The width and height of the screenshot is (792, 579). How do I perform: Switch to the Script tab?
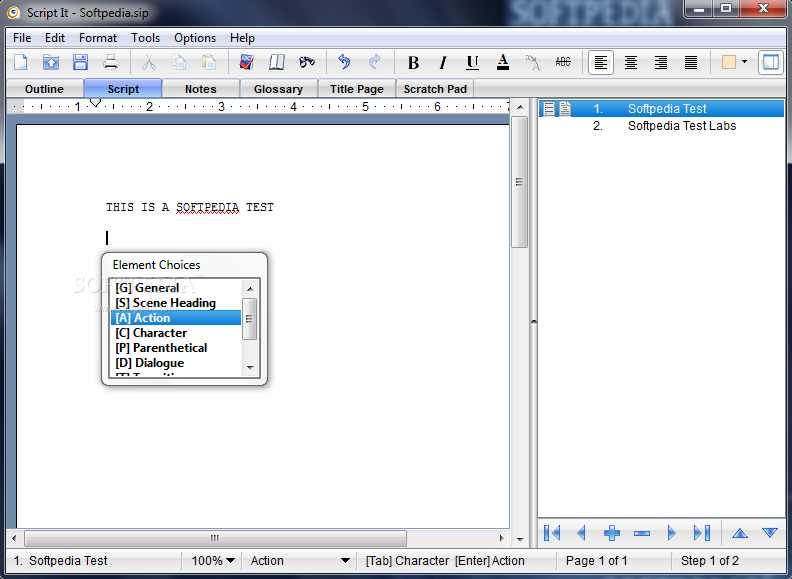(x=123, y=88)
